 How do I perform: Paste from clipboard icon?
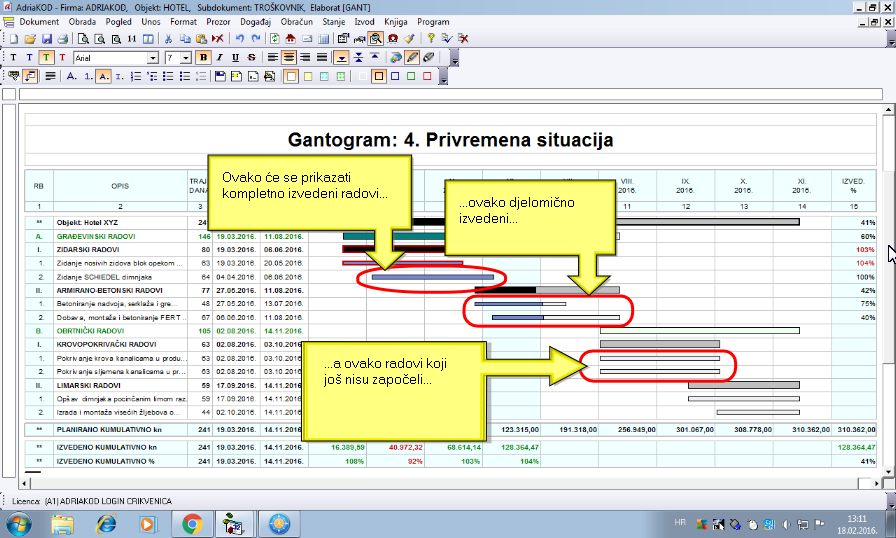tap(201, 39)
